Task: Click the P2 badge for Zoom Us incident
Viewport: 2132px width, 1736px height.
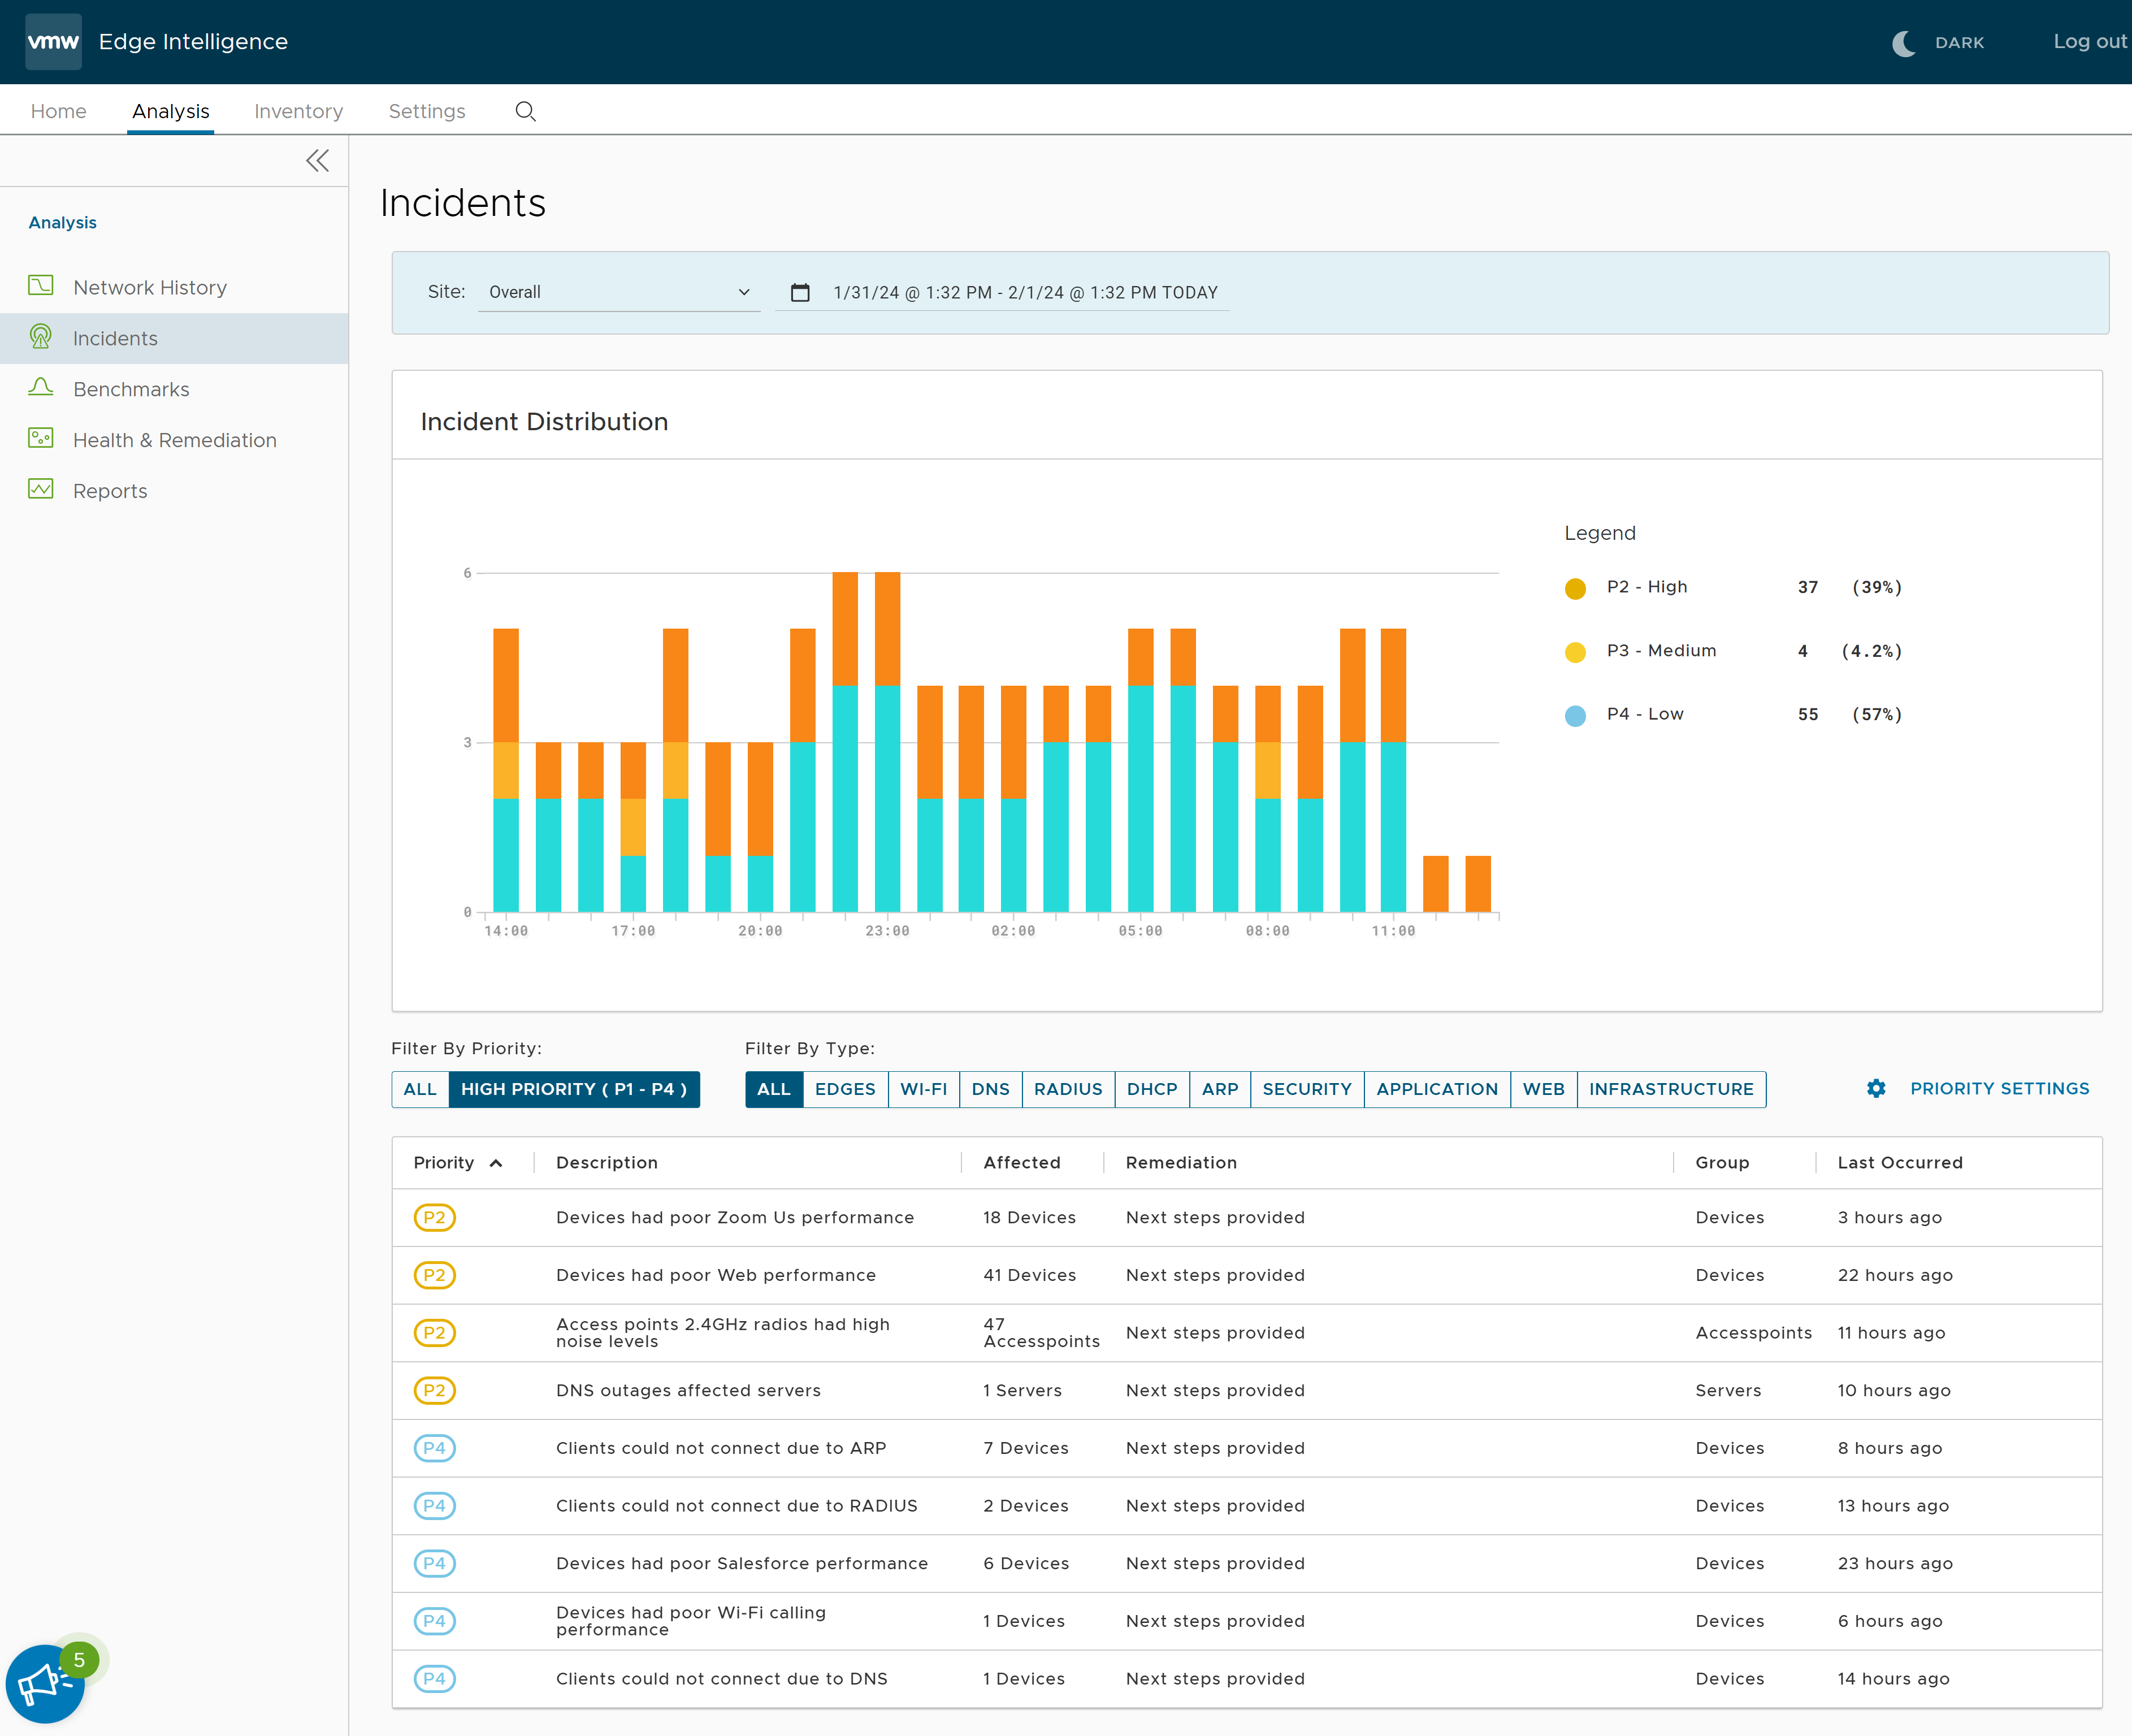Action: pyautogui.click(x=435, y=1217)
